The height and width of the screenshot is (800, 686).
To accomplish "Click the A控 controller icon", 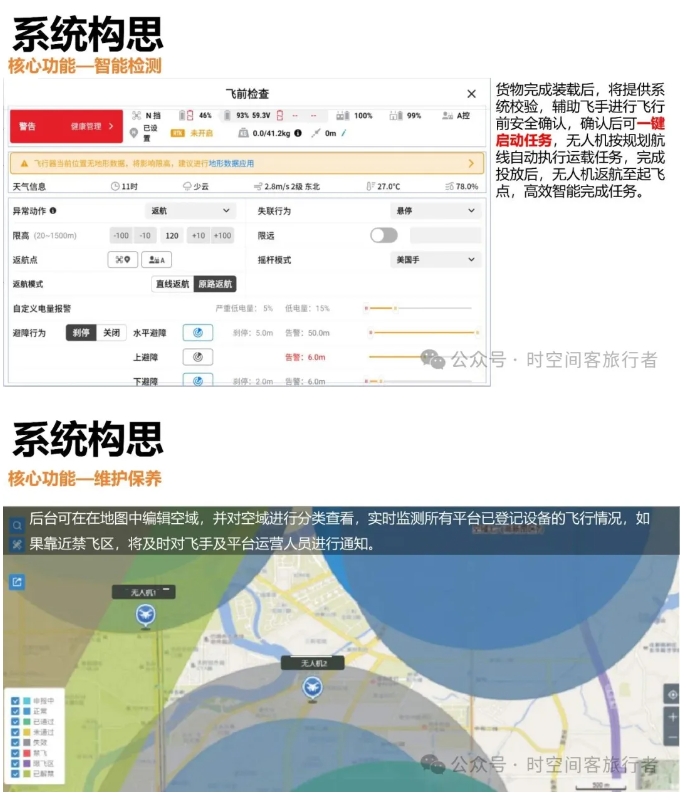I will (447, 116).
